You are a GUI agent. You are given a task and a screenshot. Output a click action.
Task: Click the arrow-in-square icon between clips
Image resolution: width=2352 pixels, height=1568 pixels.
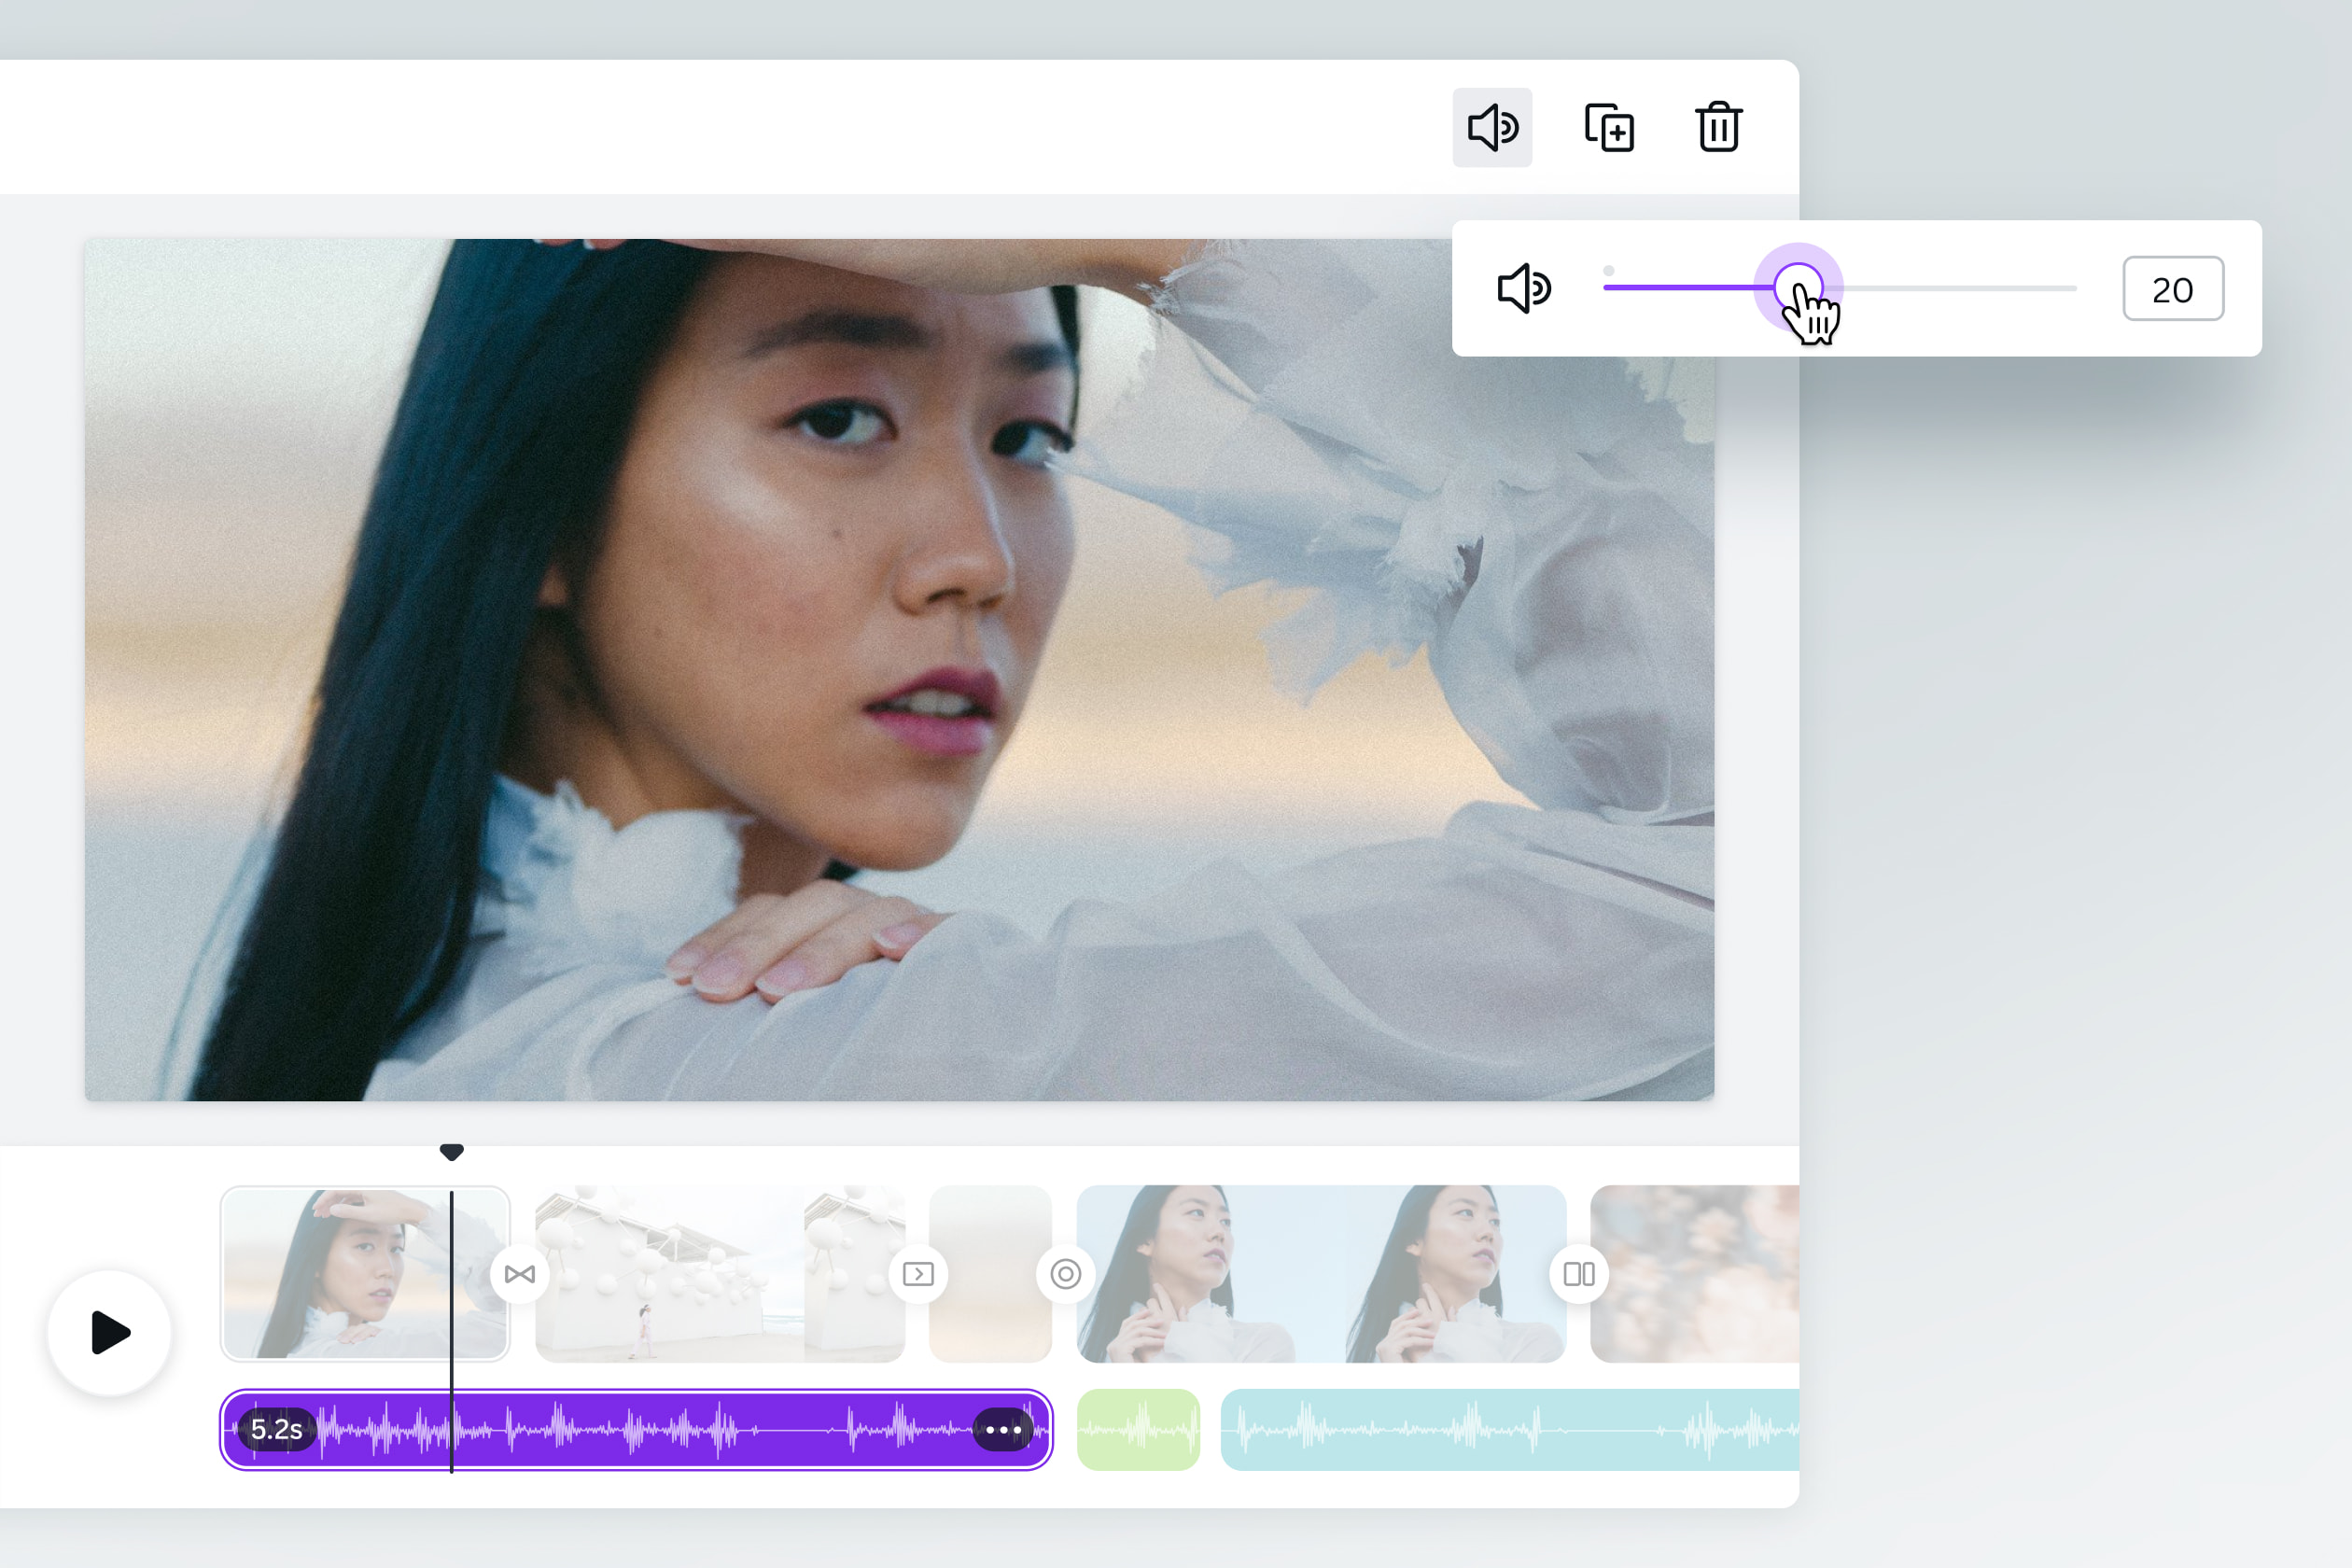(919, 1274)
